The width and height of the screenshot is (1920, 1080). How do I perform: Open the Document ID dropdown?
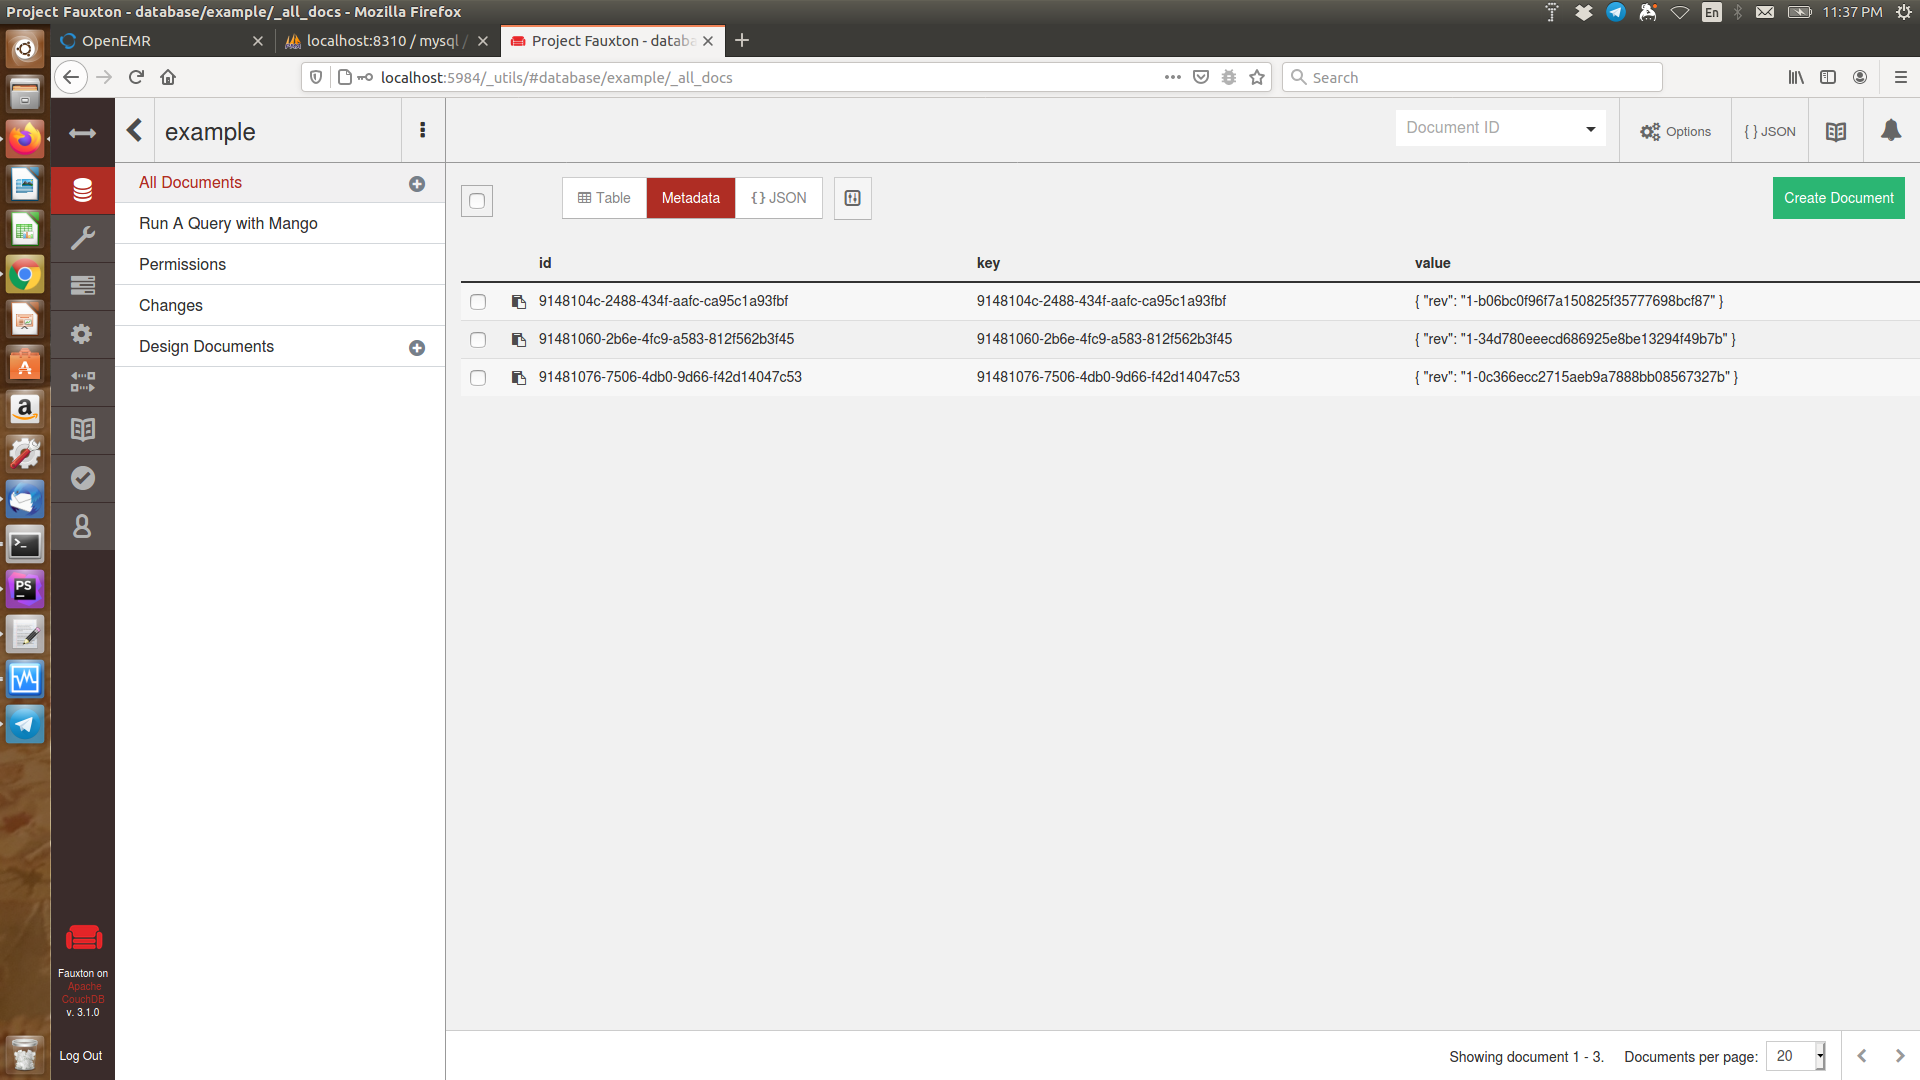(1590, 128)
